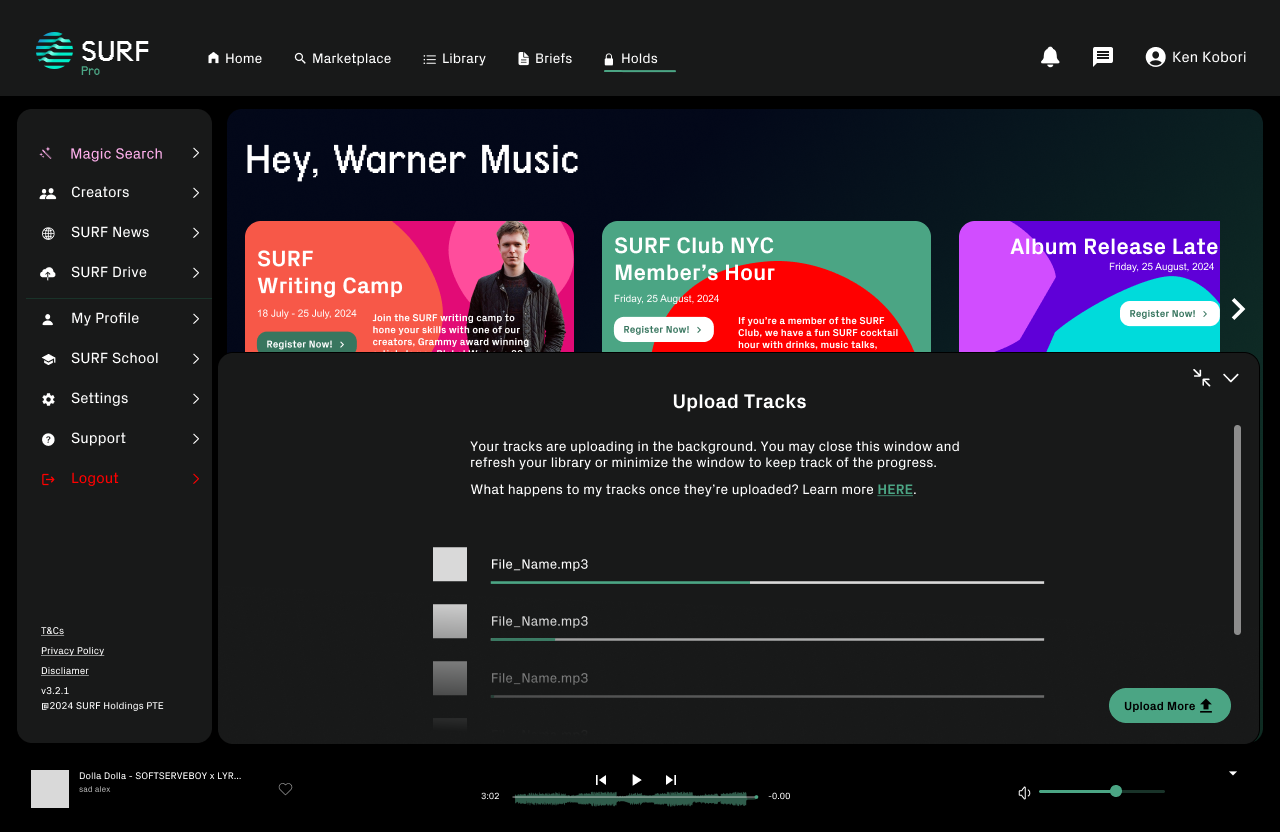
Task: Expand the Creators chevron
Action: click(196, 193)
